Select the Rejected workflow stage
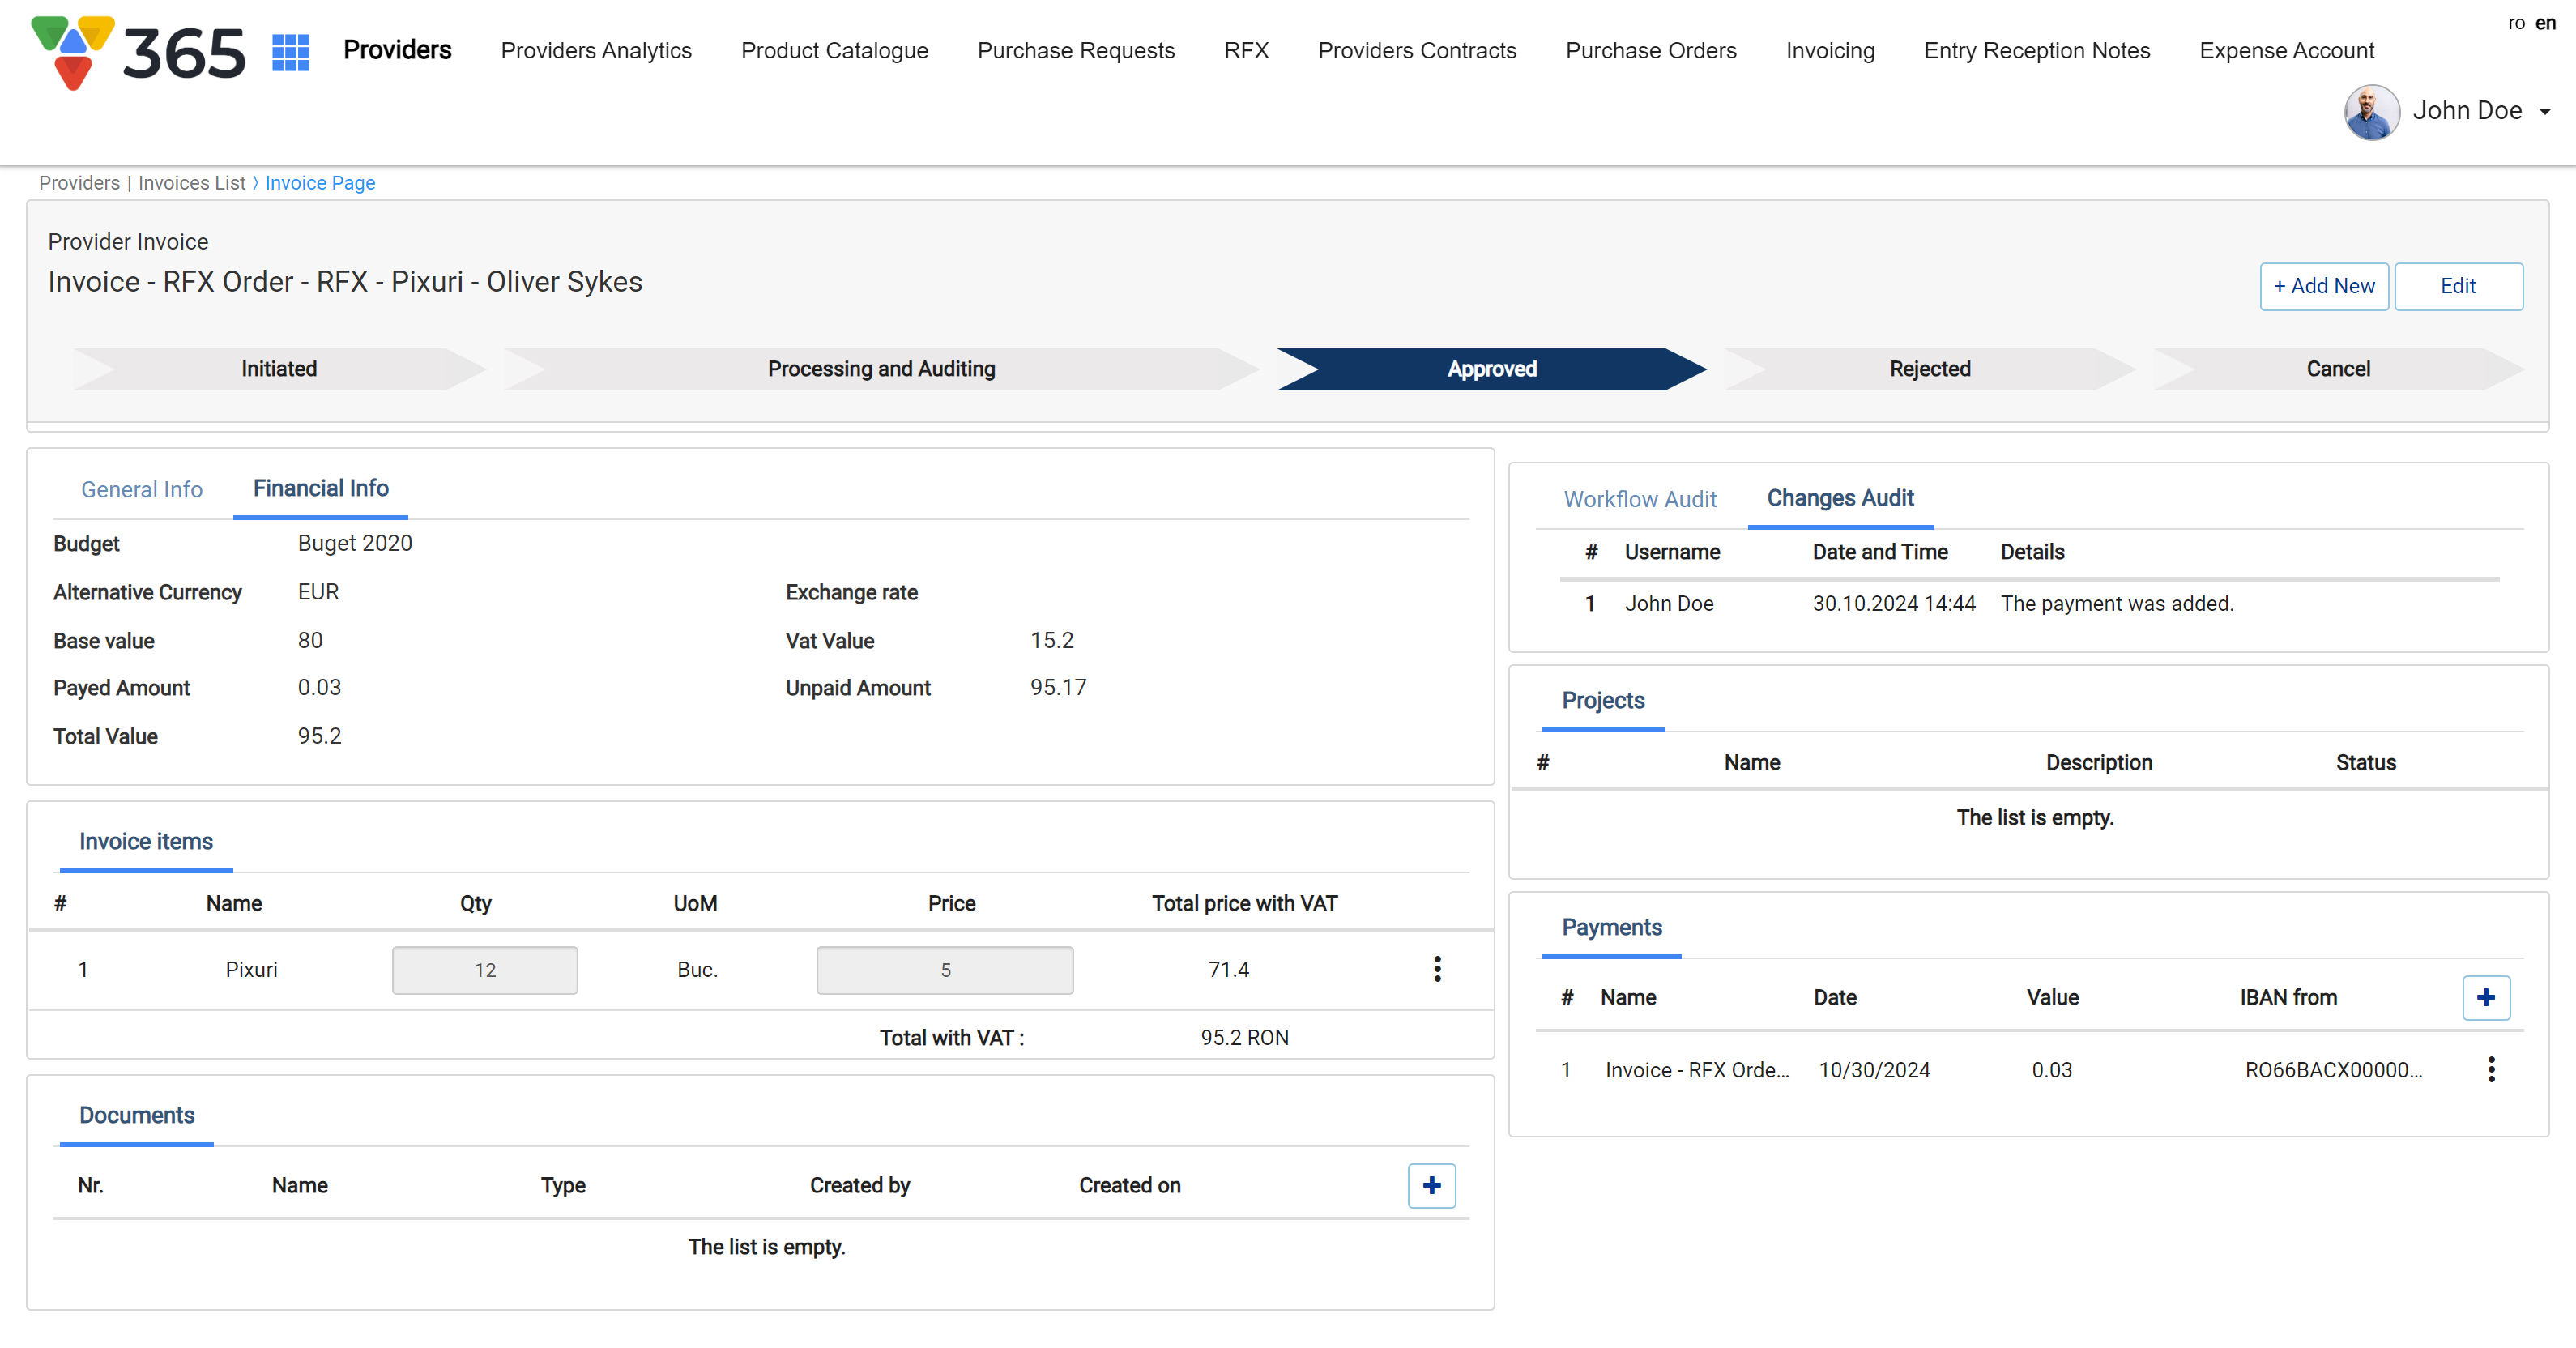Screen dimensions: 2576x1348 click(x=1929, y=369)
